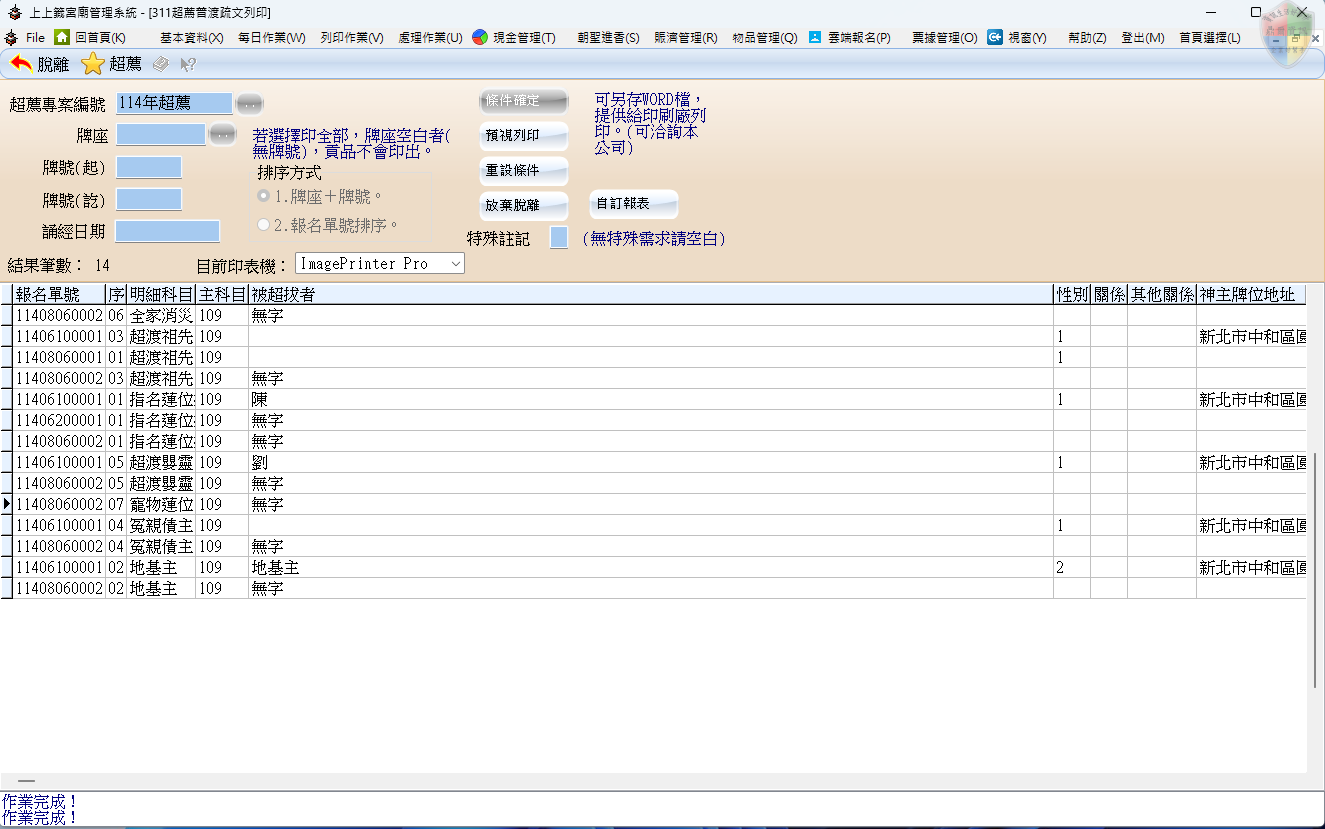Open the 基本資料 menu
The image size is (1325, 829).
[x=191, y=38]
